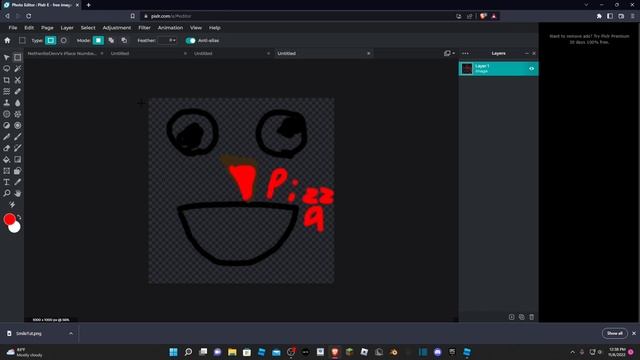Open the Filter menu
Viewport: 640px width, 360px height.
144,28
